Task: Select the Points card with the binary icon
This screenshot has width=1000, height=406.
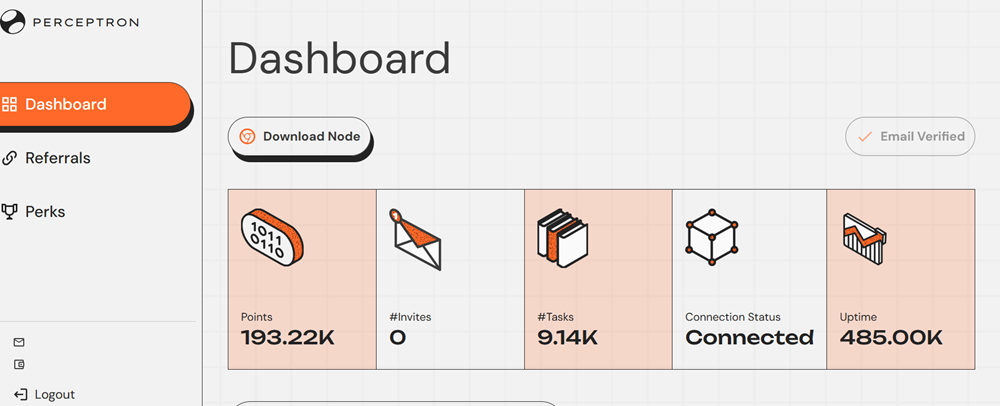Action: tap(302, 279)
